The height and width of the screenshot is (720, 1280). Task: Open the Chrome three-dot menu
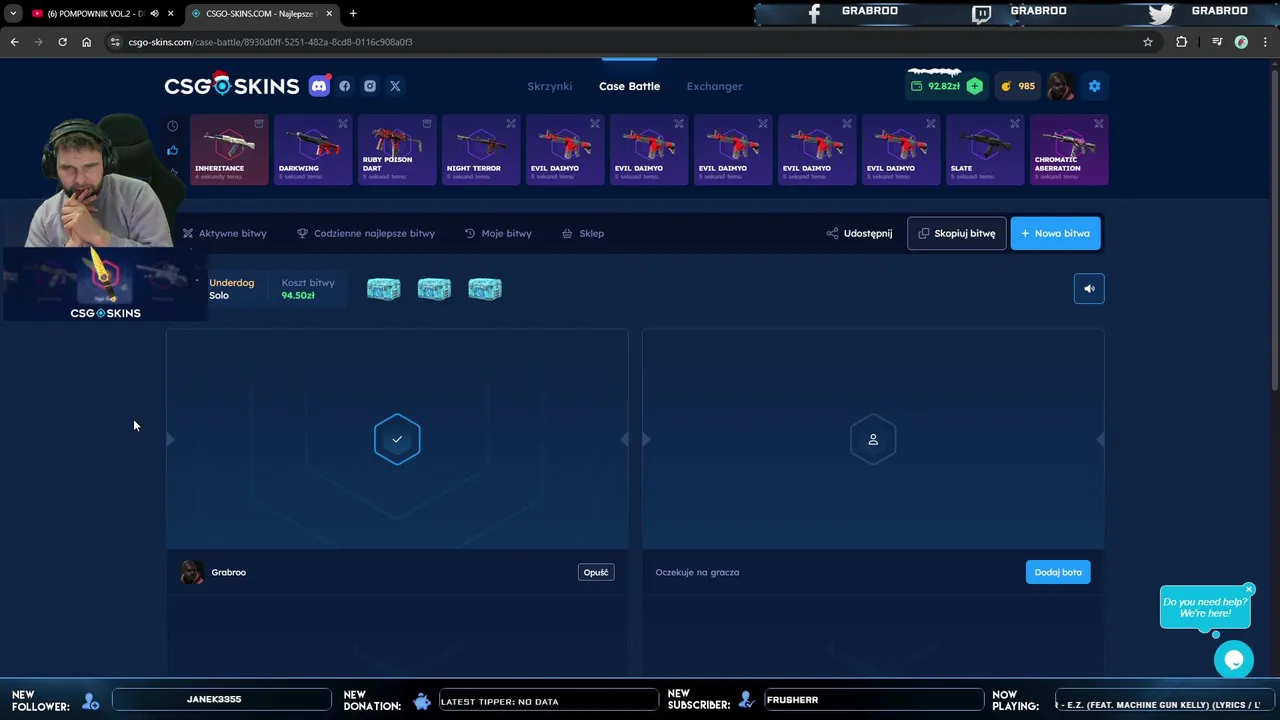[x=1265, y=42]
